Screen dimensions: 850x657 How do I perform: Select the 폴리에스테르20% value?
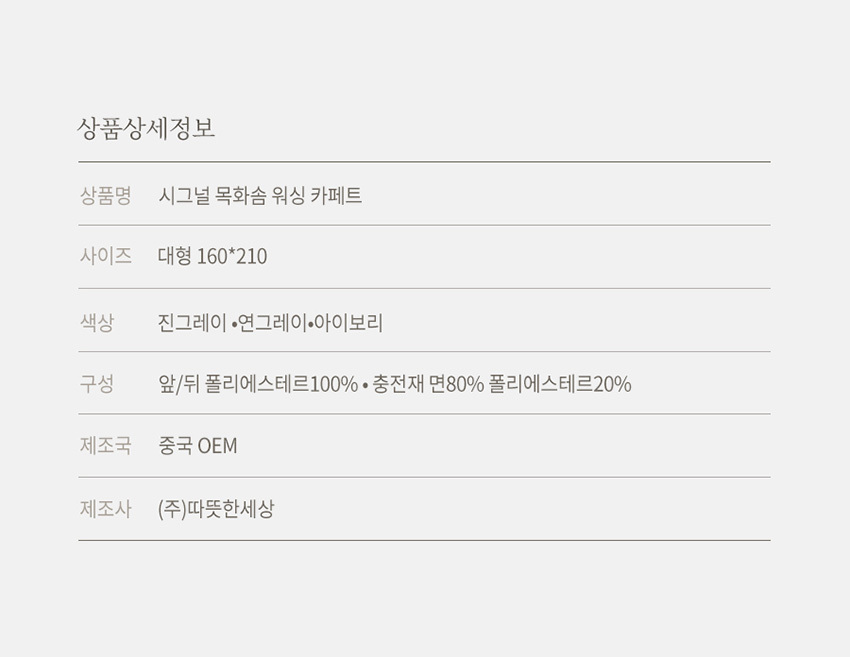pyautogui.click(x=560, y=384)
